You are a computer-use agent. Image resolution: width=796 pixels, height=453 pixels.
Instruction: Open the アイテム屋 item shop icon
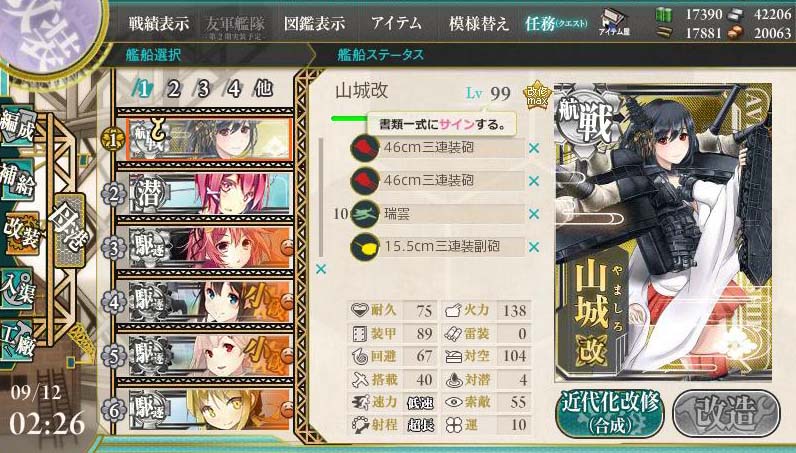click(614, 22)
